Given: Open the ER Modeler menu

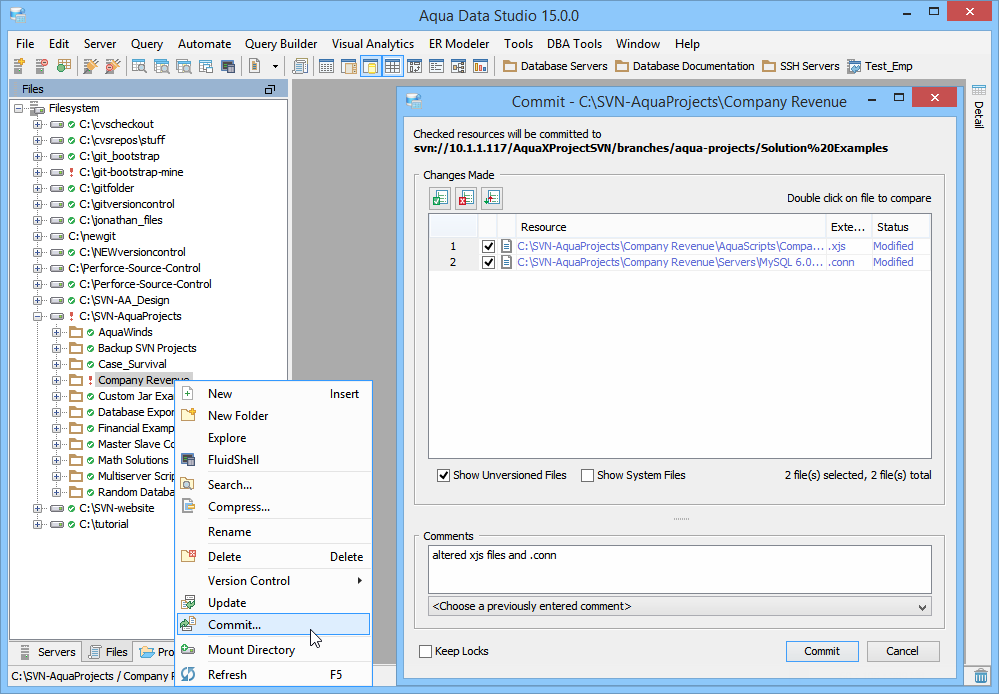Looking at the screenshot, I should click(x=459, y=44).
